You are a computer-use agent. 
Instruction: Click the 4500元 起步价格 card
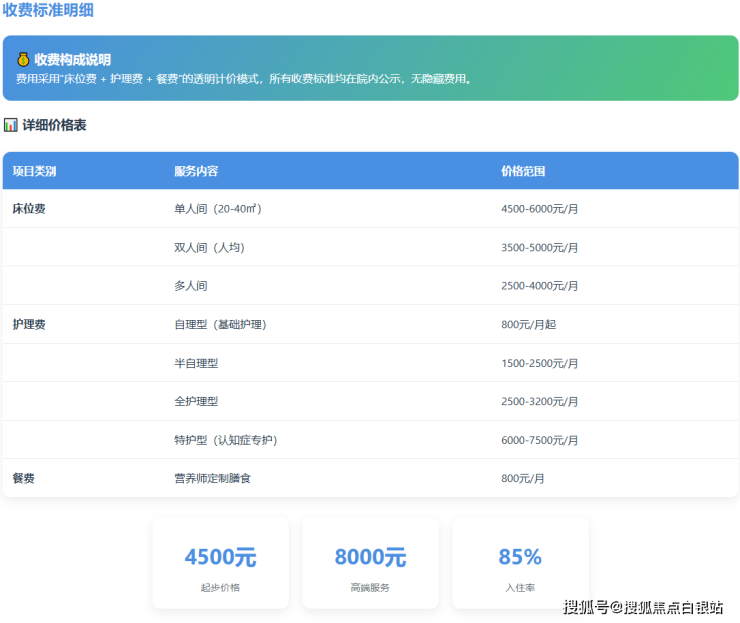coord(220,563)
